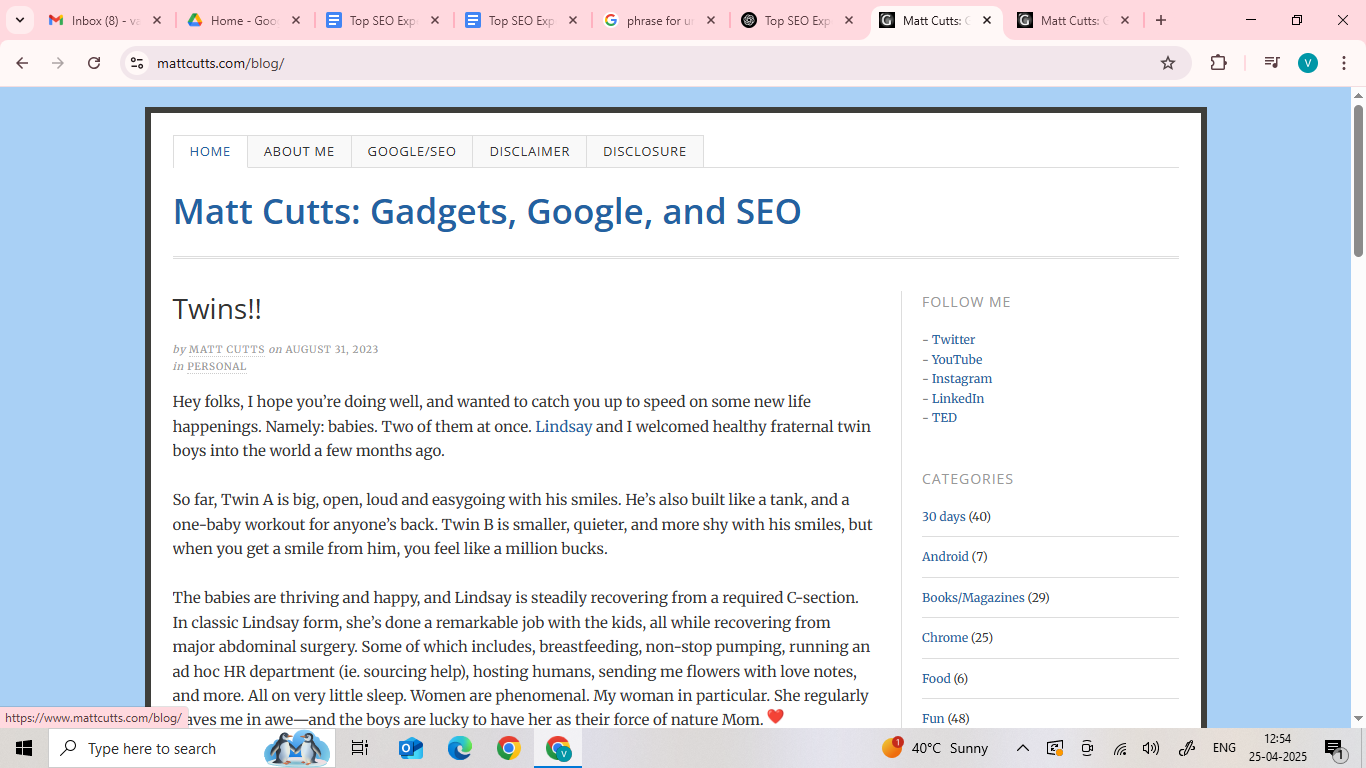
Task: Open the Chrome profile avatar V
Action: 1308,63
